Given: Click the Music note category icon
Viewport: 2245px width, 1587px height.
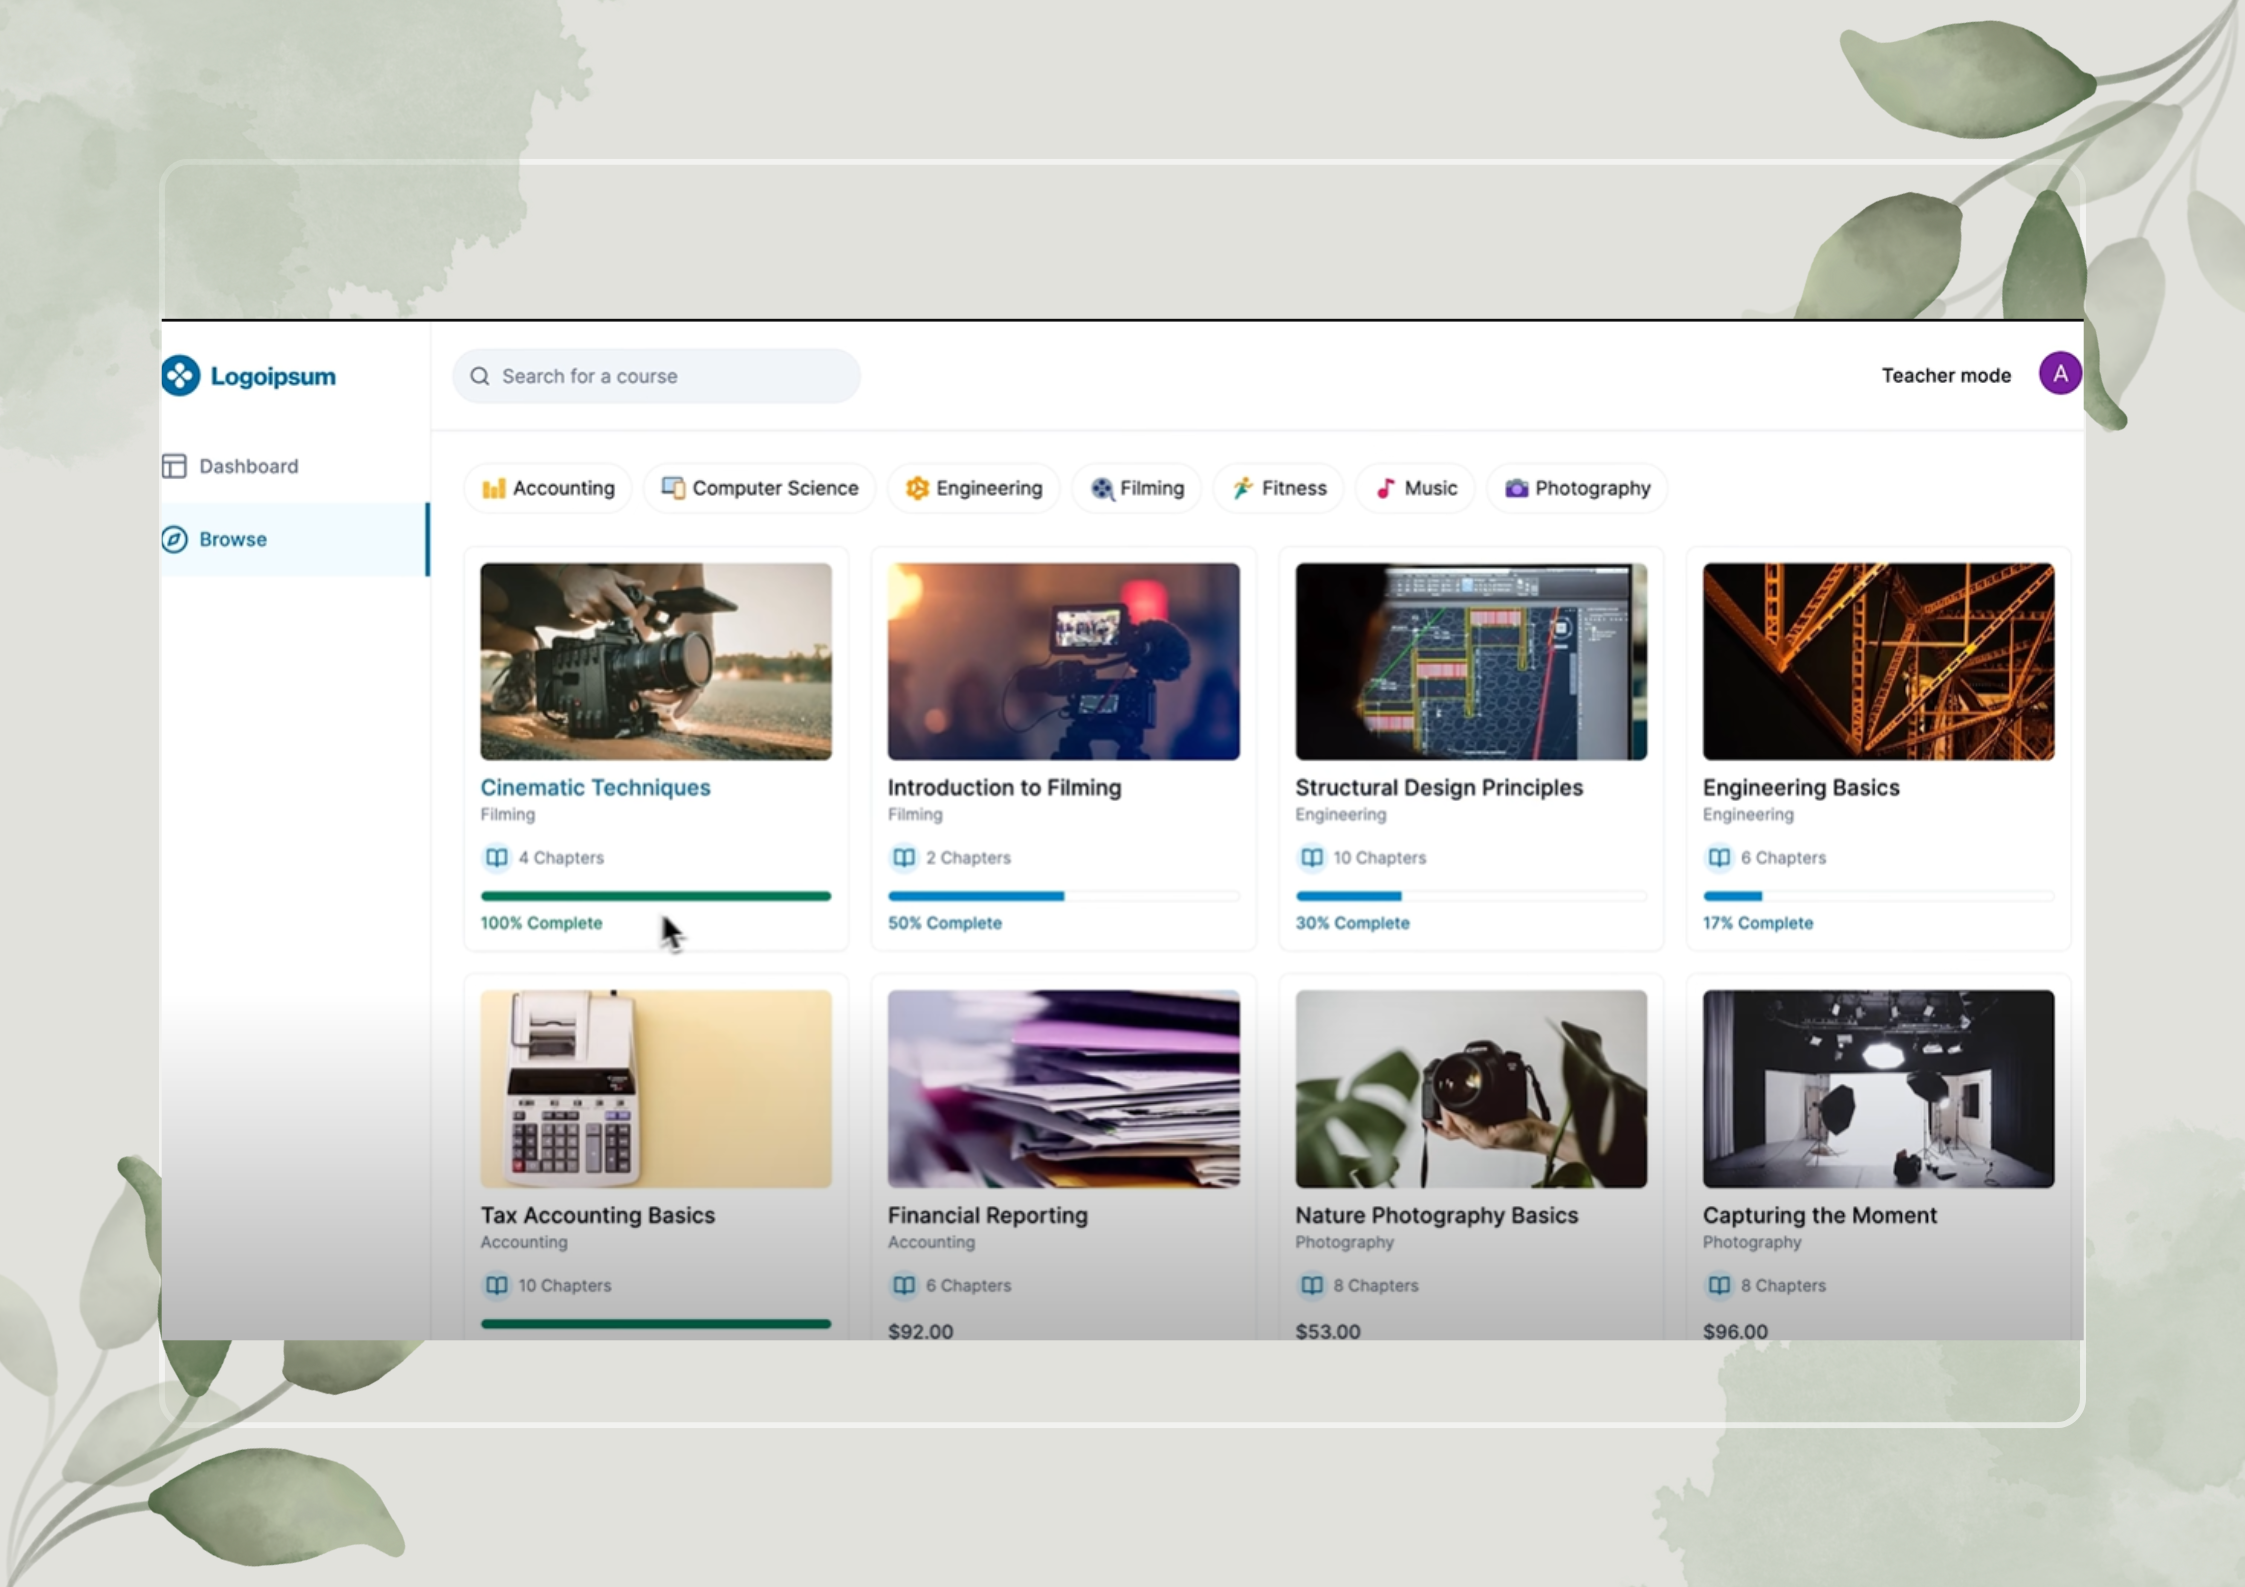Looking at the screenshot, I should (1384, 488).
